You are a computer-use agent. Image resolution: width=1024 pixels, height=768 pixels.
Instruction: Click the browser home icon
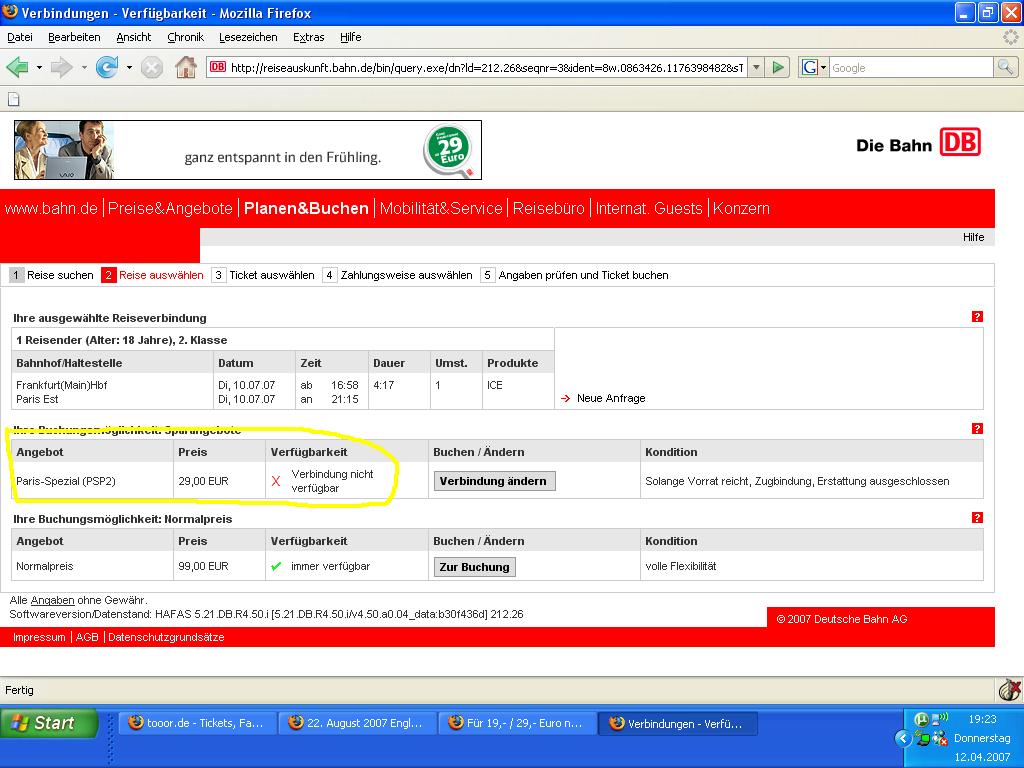tap(185, 68)
